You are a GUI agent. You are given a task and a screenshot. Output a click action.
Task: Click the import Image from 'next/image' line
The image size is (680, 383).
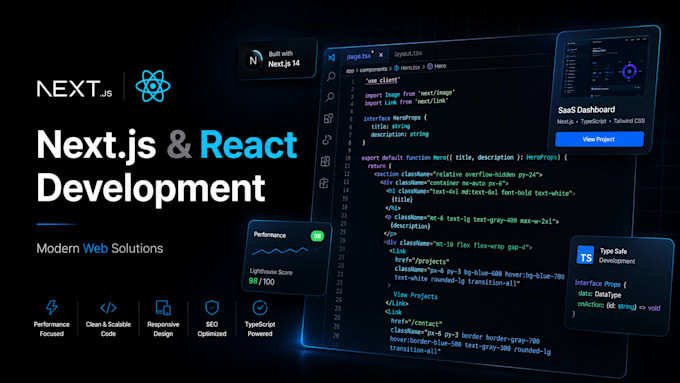pos(409,94)
